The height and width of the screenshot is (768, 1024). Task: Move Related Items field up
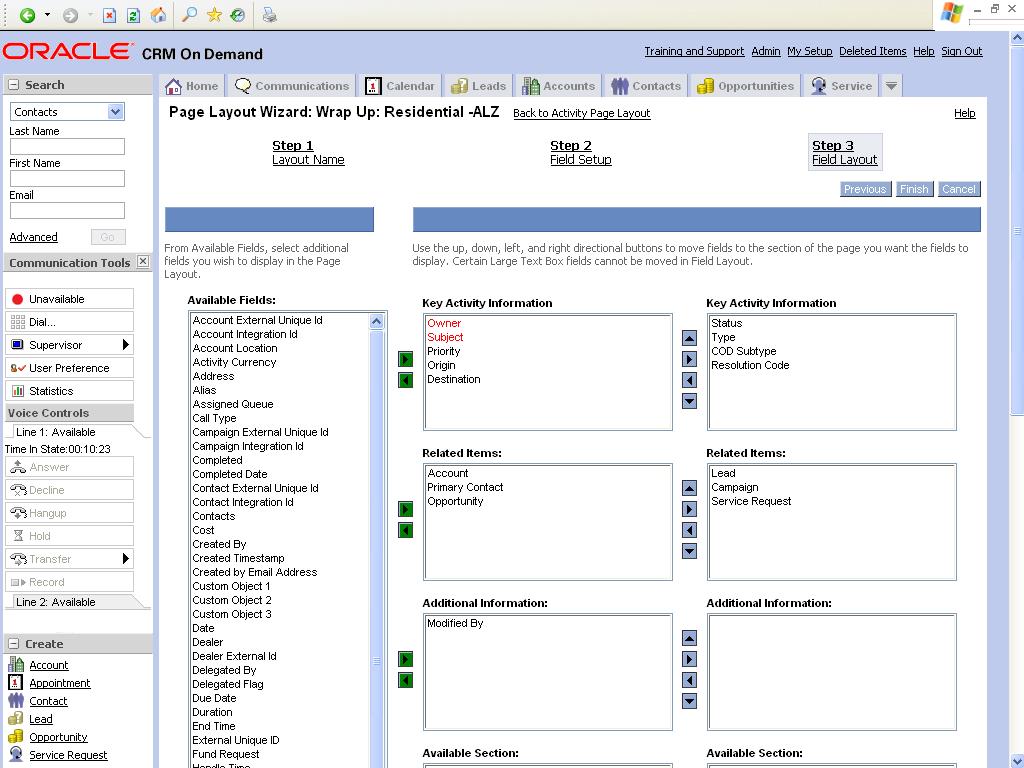690,488
